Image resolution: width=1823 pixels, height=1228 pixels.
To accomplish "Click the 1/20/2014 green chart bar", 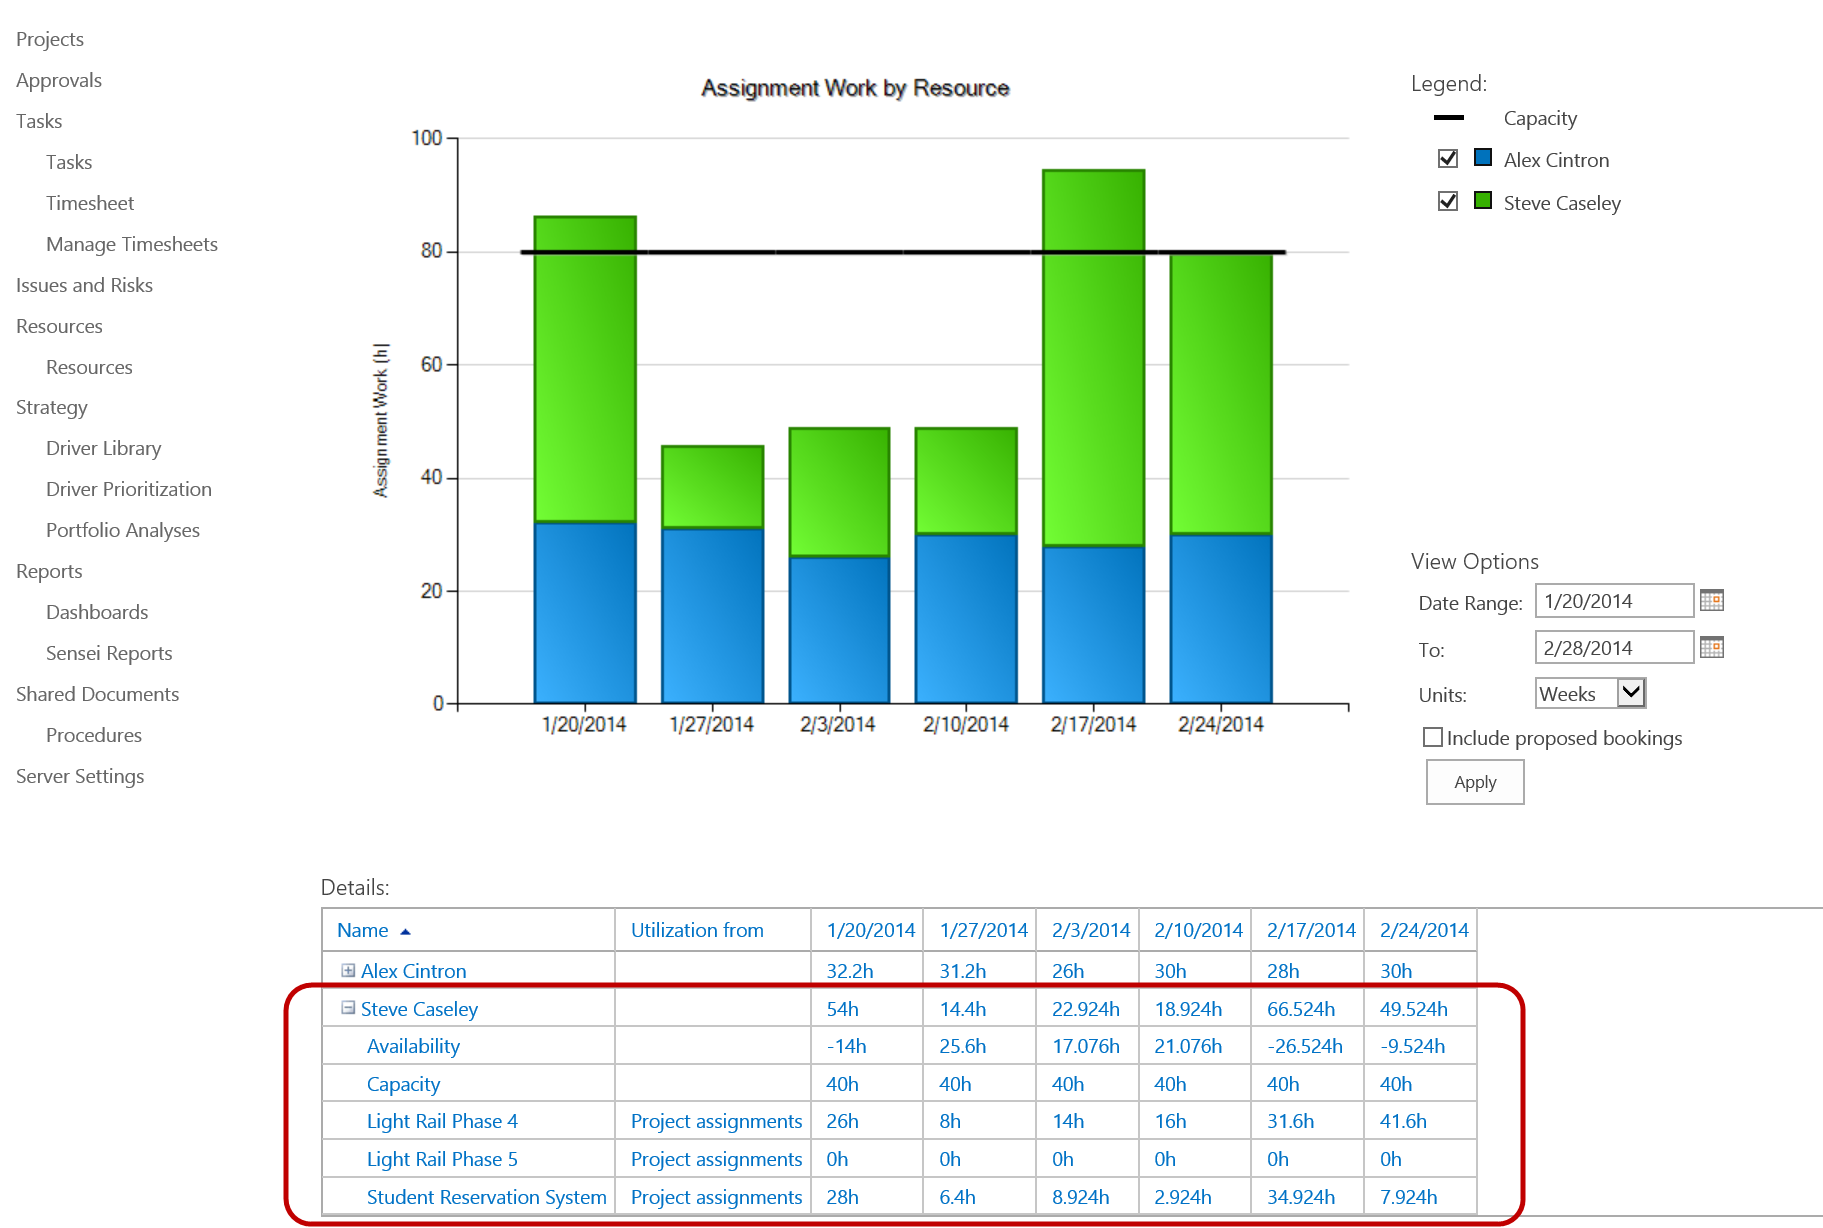I will (585, 369).
